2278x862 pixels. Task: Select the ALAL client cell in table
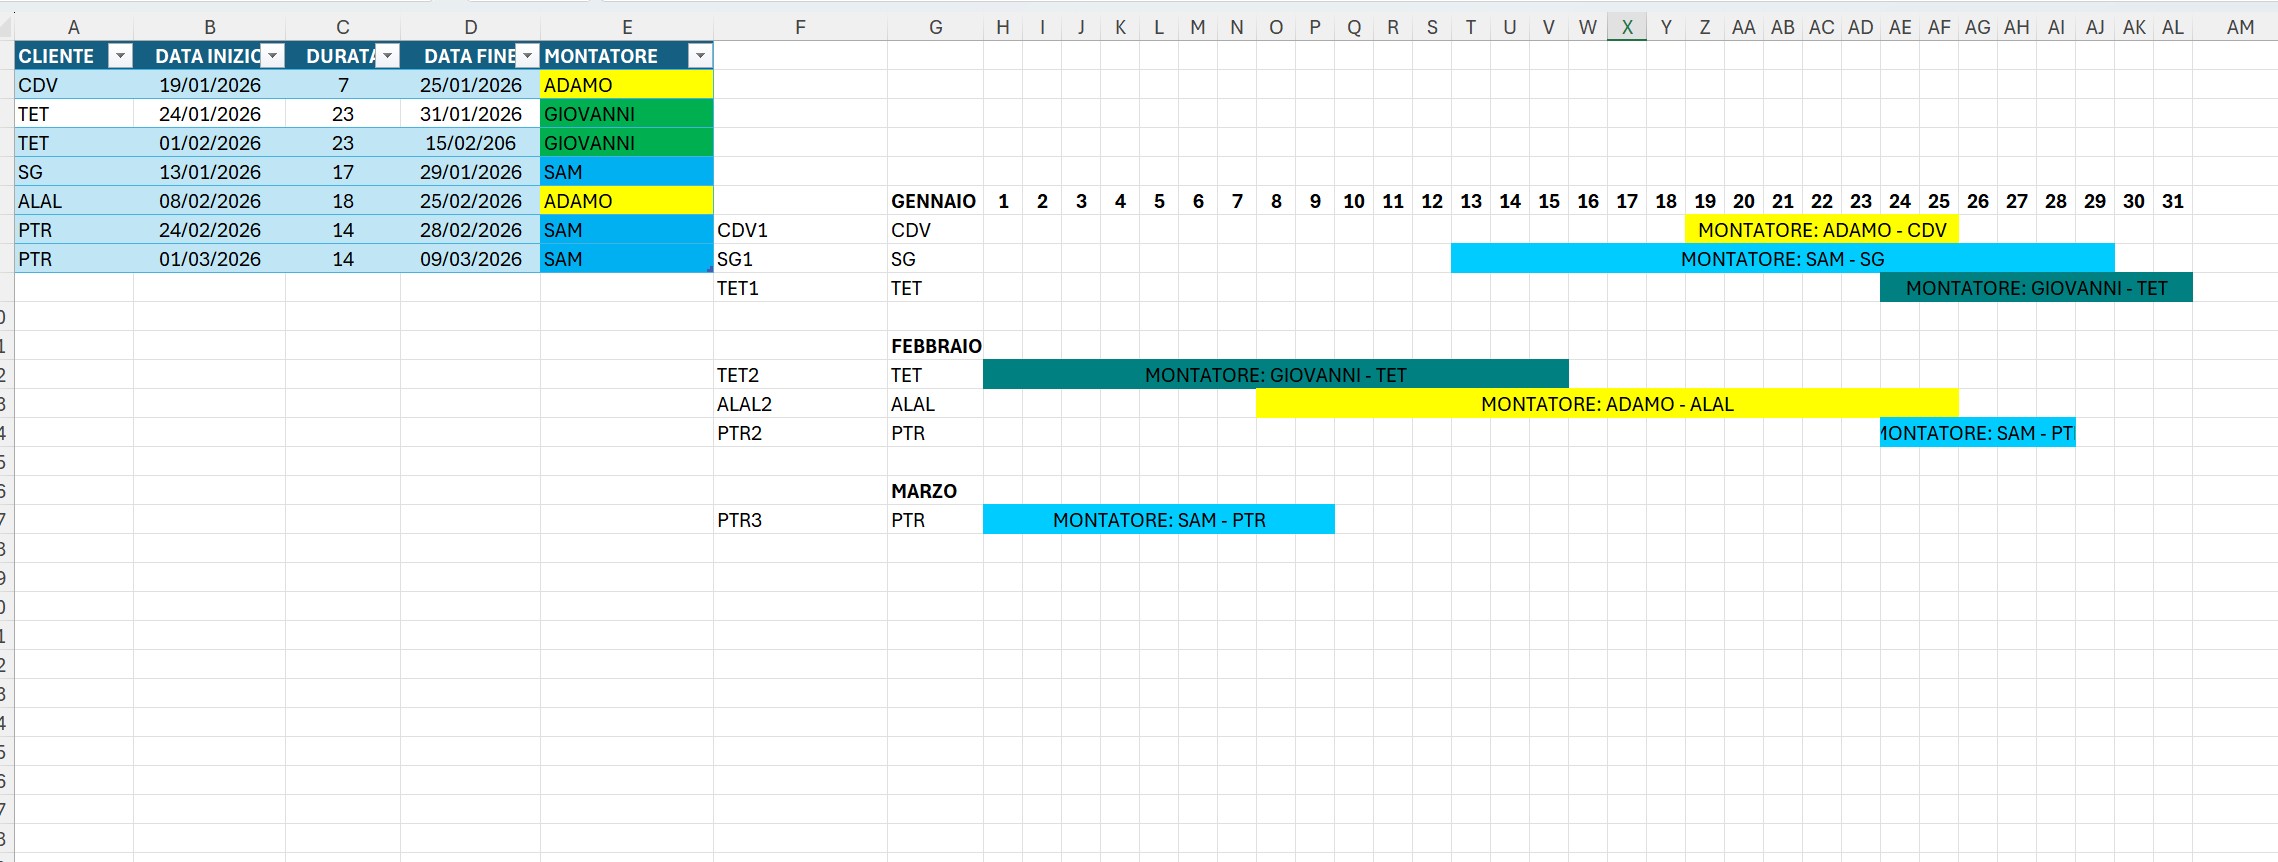[x=74, y=201]
